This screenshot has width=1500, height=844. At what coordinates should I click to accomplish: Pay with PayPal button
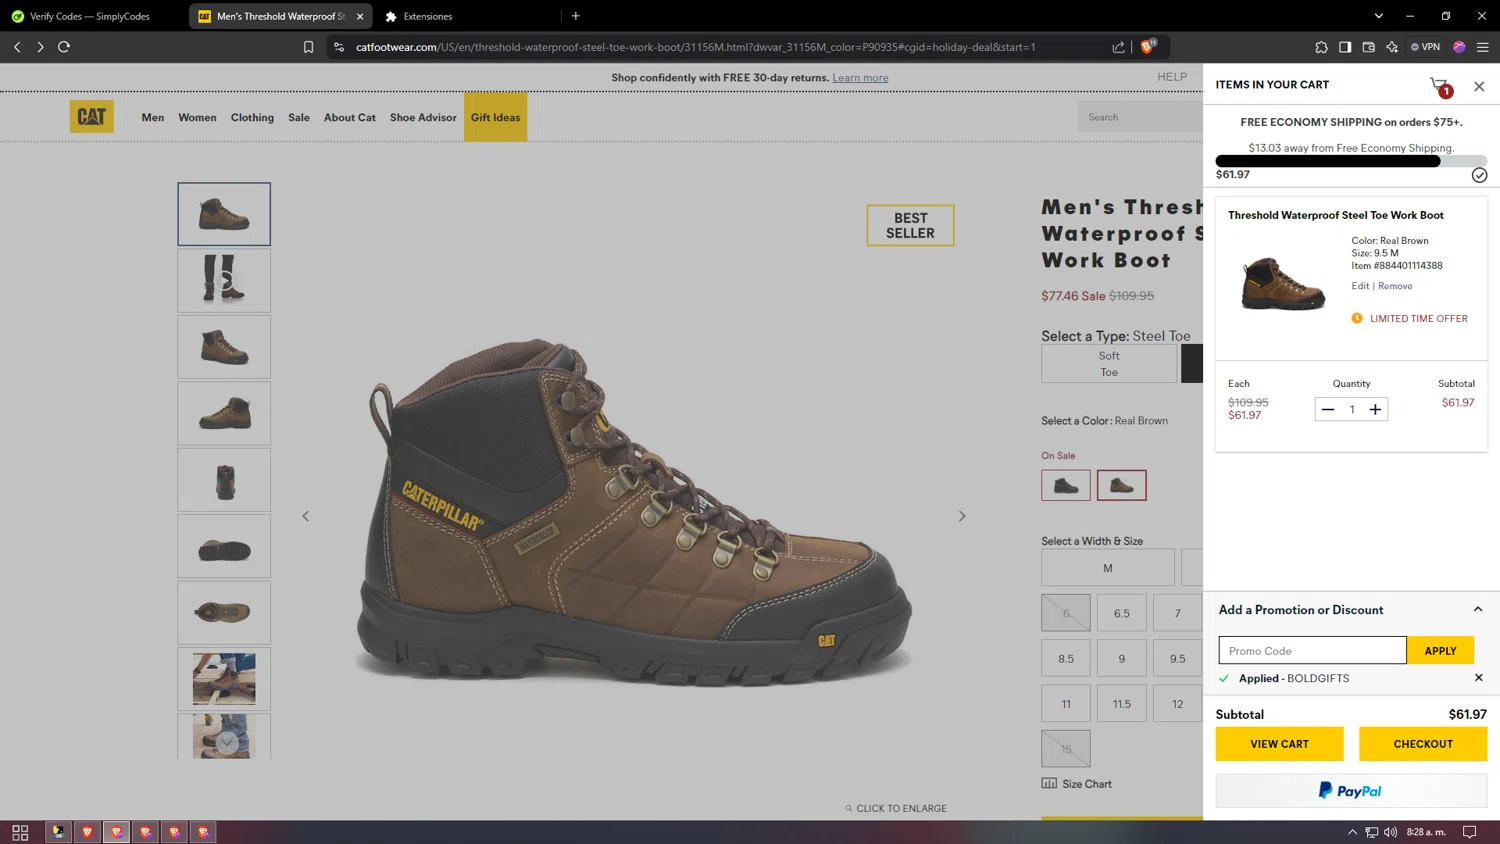tap(1351, 791)
